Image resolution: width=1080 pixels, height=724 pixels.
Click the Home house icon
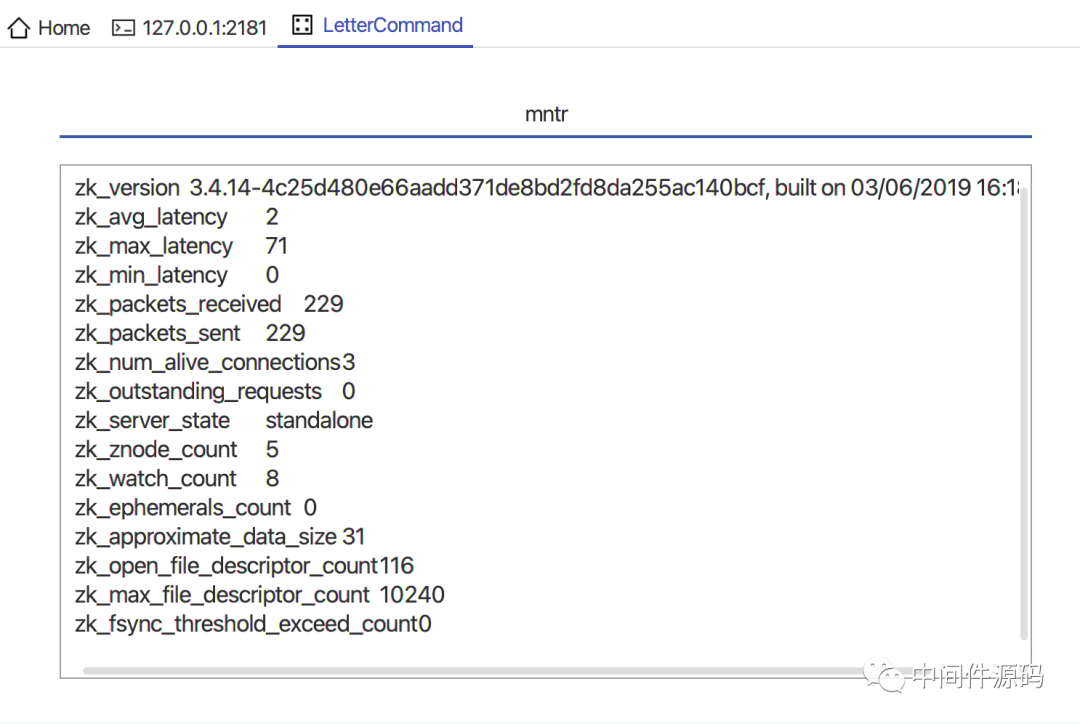[x=19, y=28]
